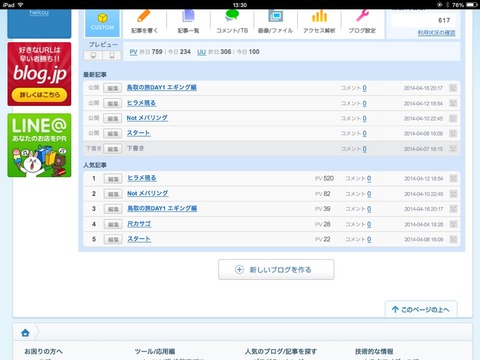Select the mobile preview phone icon
This screenshot has height=360, width=480.
coord(112,55)
